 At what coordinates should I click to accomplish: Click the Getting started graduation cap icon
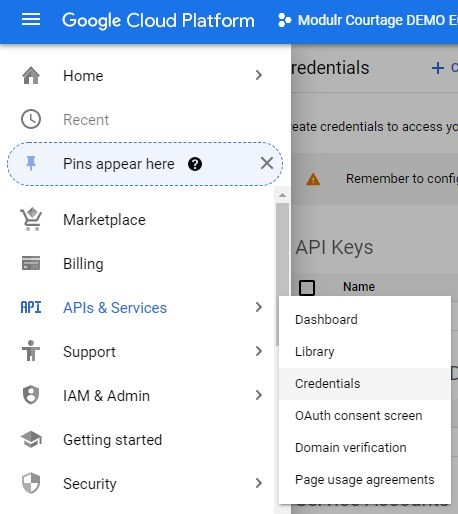pyautogui.click(x=31, y=439)
